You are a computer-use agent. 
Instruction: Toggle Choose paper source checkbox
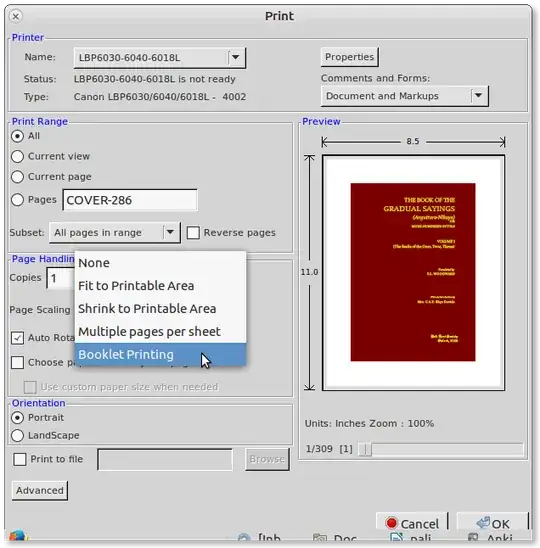pyautogui.click(x=17, y=362)
